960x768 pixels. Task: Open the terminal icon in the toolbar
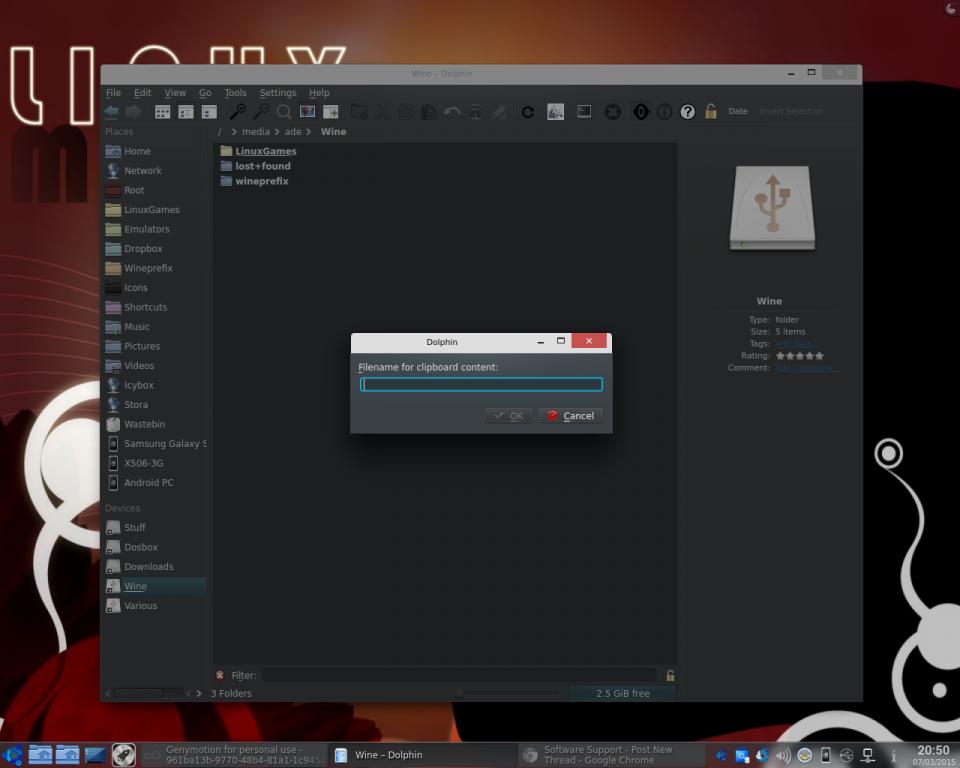pyautogui.click(x=584, y=112)
